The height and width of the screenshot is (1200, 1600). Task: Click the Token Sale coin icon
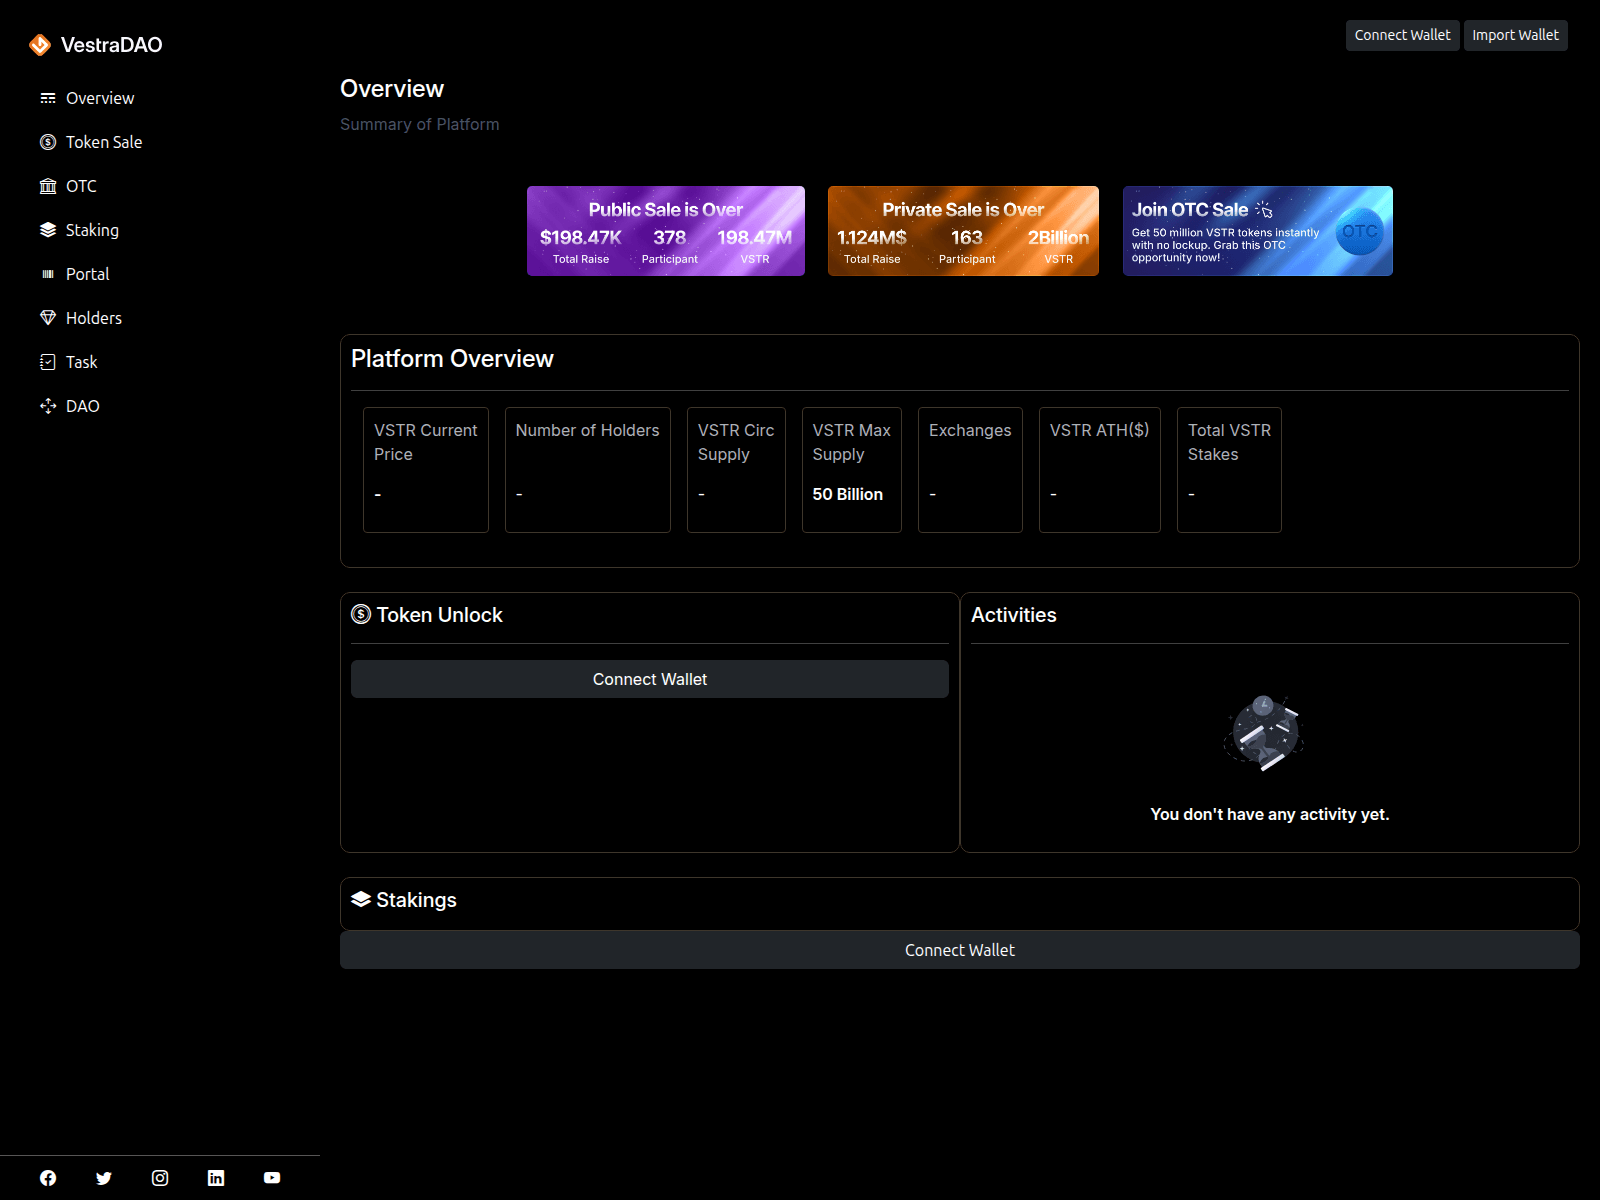tap(48, 142)
